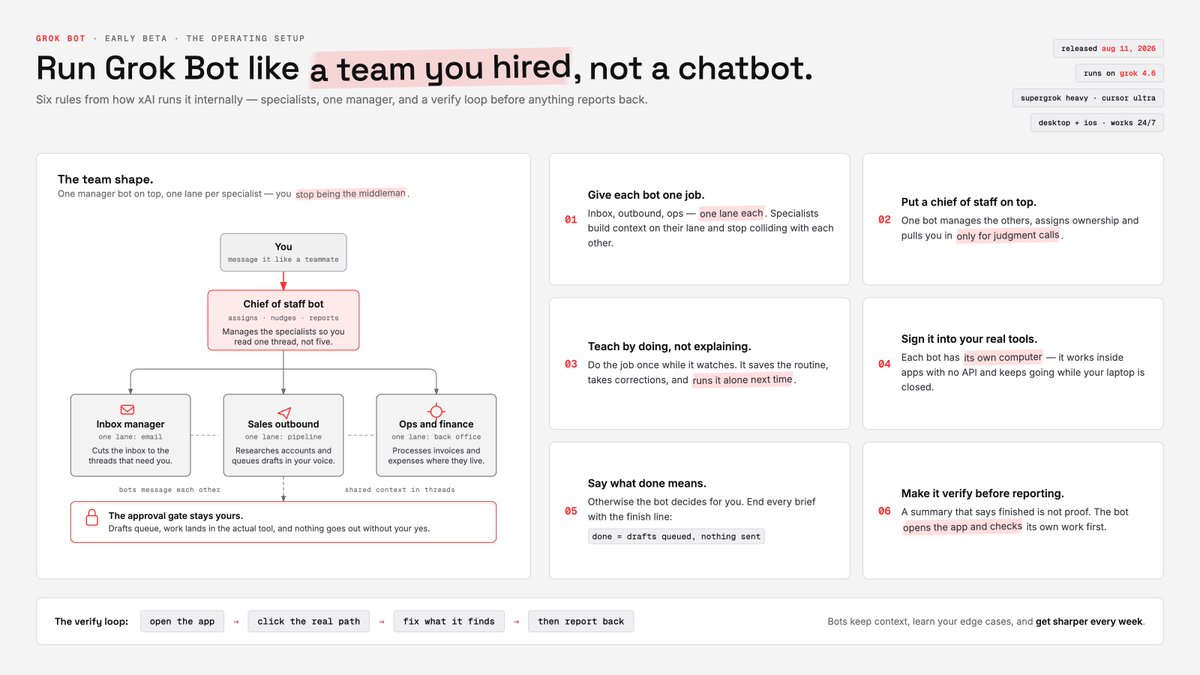Click the 'desktop + ios · works 24/7' tag
The image size is (1200, 675).
click(x=1098, y=123)
